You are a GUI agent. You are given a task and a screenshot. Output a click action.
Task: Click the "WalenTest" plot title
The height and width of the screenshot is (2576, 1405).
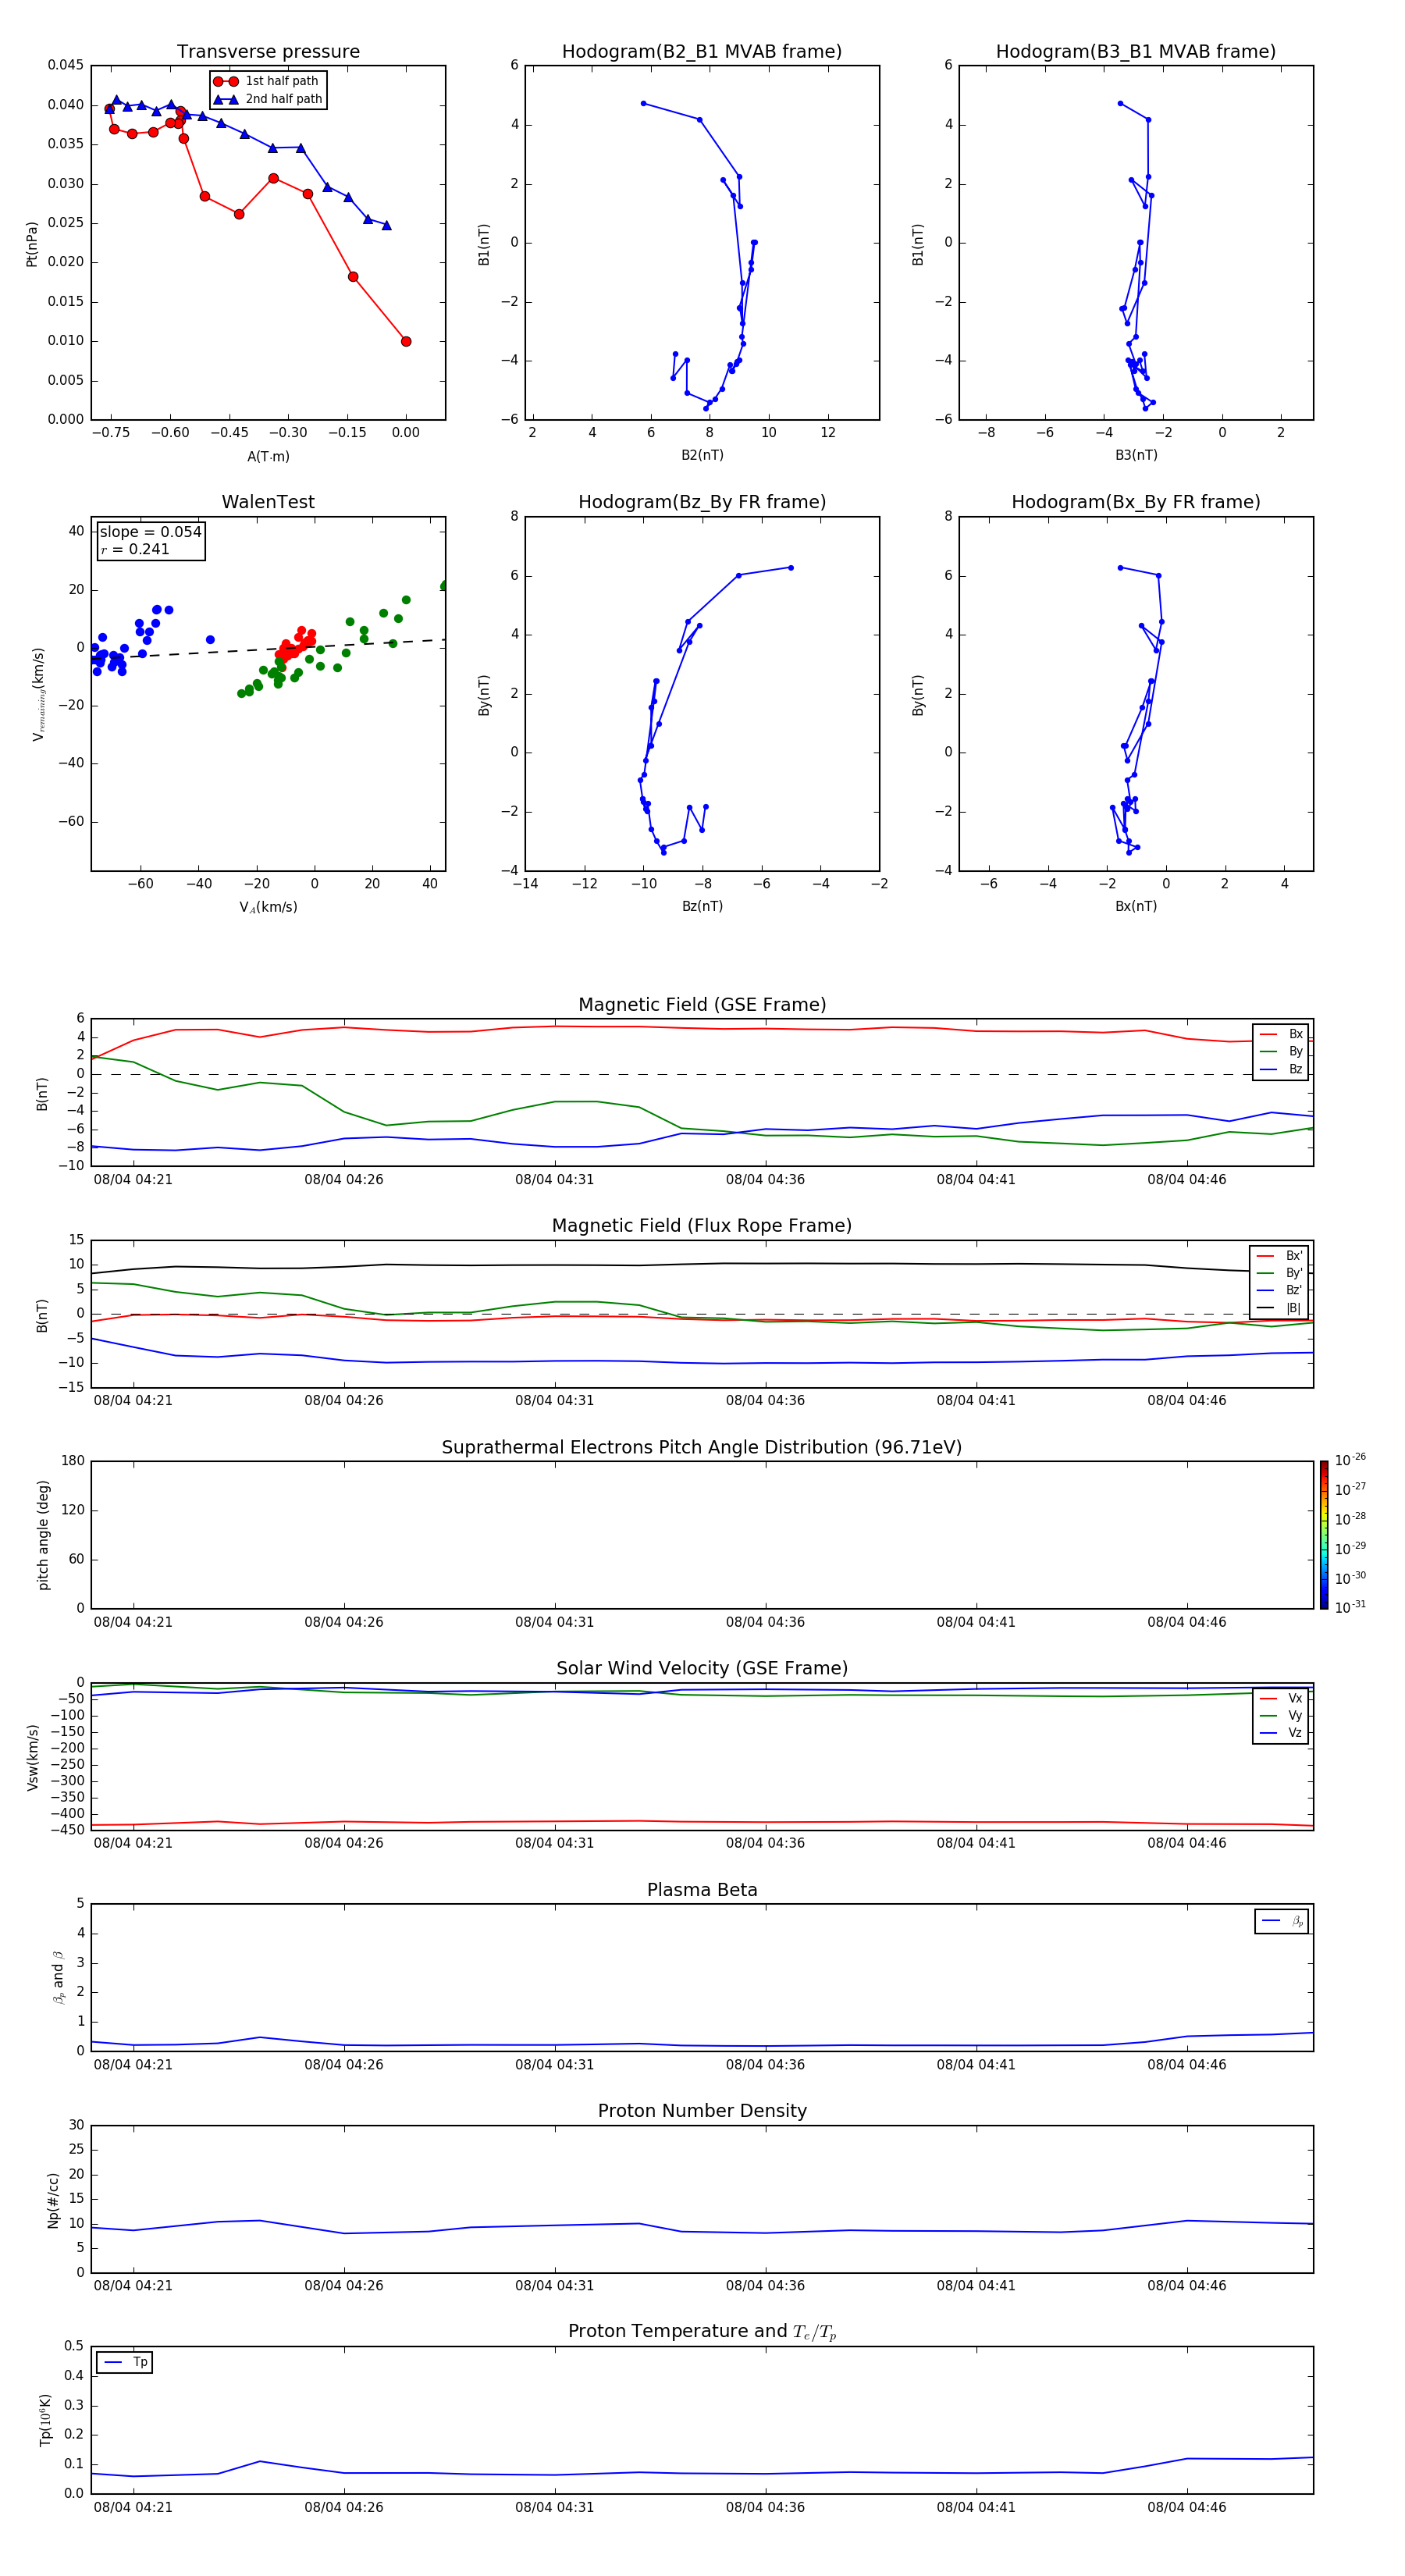[x=268, y=502]
